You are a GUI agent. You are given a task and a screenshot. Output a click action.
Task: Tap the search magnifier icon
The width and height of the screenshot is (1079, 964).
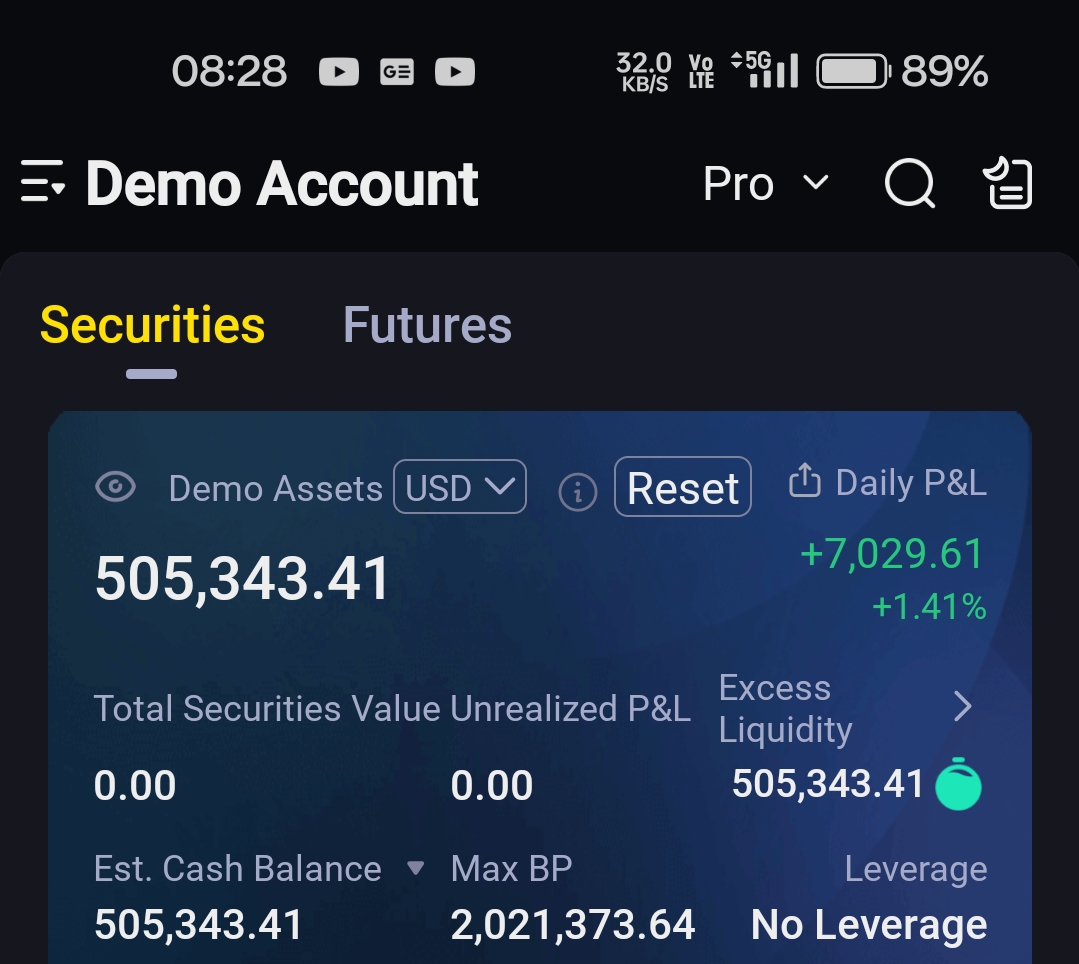tap(910, 184)
